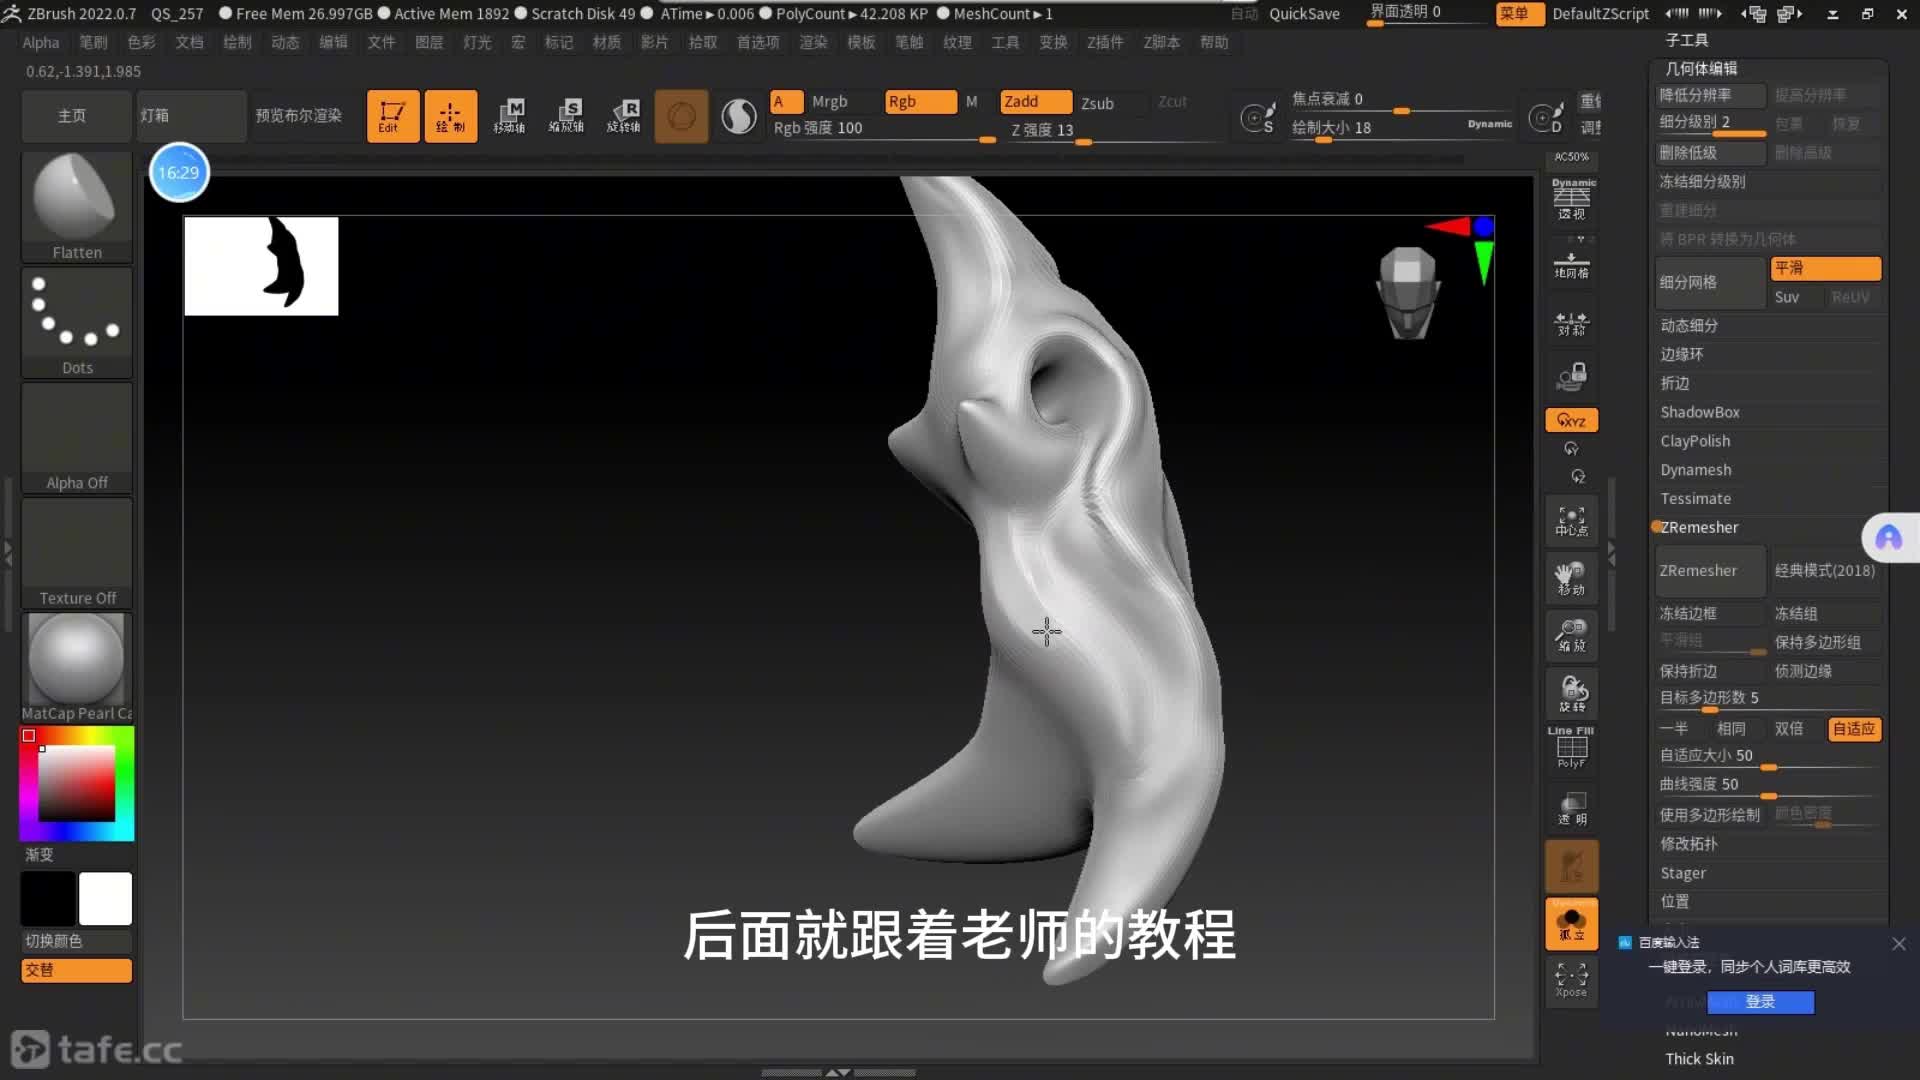This screenshot has height=1080, width=1920.
Task: Click the MatCap Pearl material thumbnail
Action: [76, 661]
